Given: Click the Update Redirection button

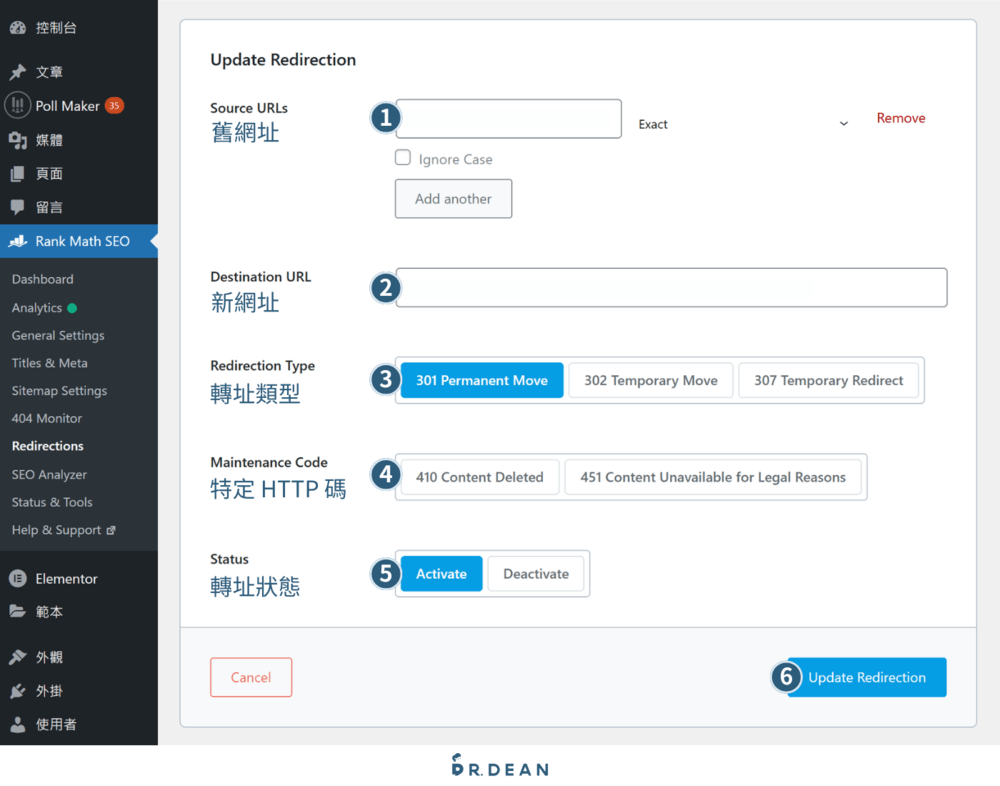Looking at the screenshot, I should point(866,677).
